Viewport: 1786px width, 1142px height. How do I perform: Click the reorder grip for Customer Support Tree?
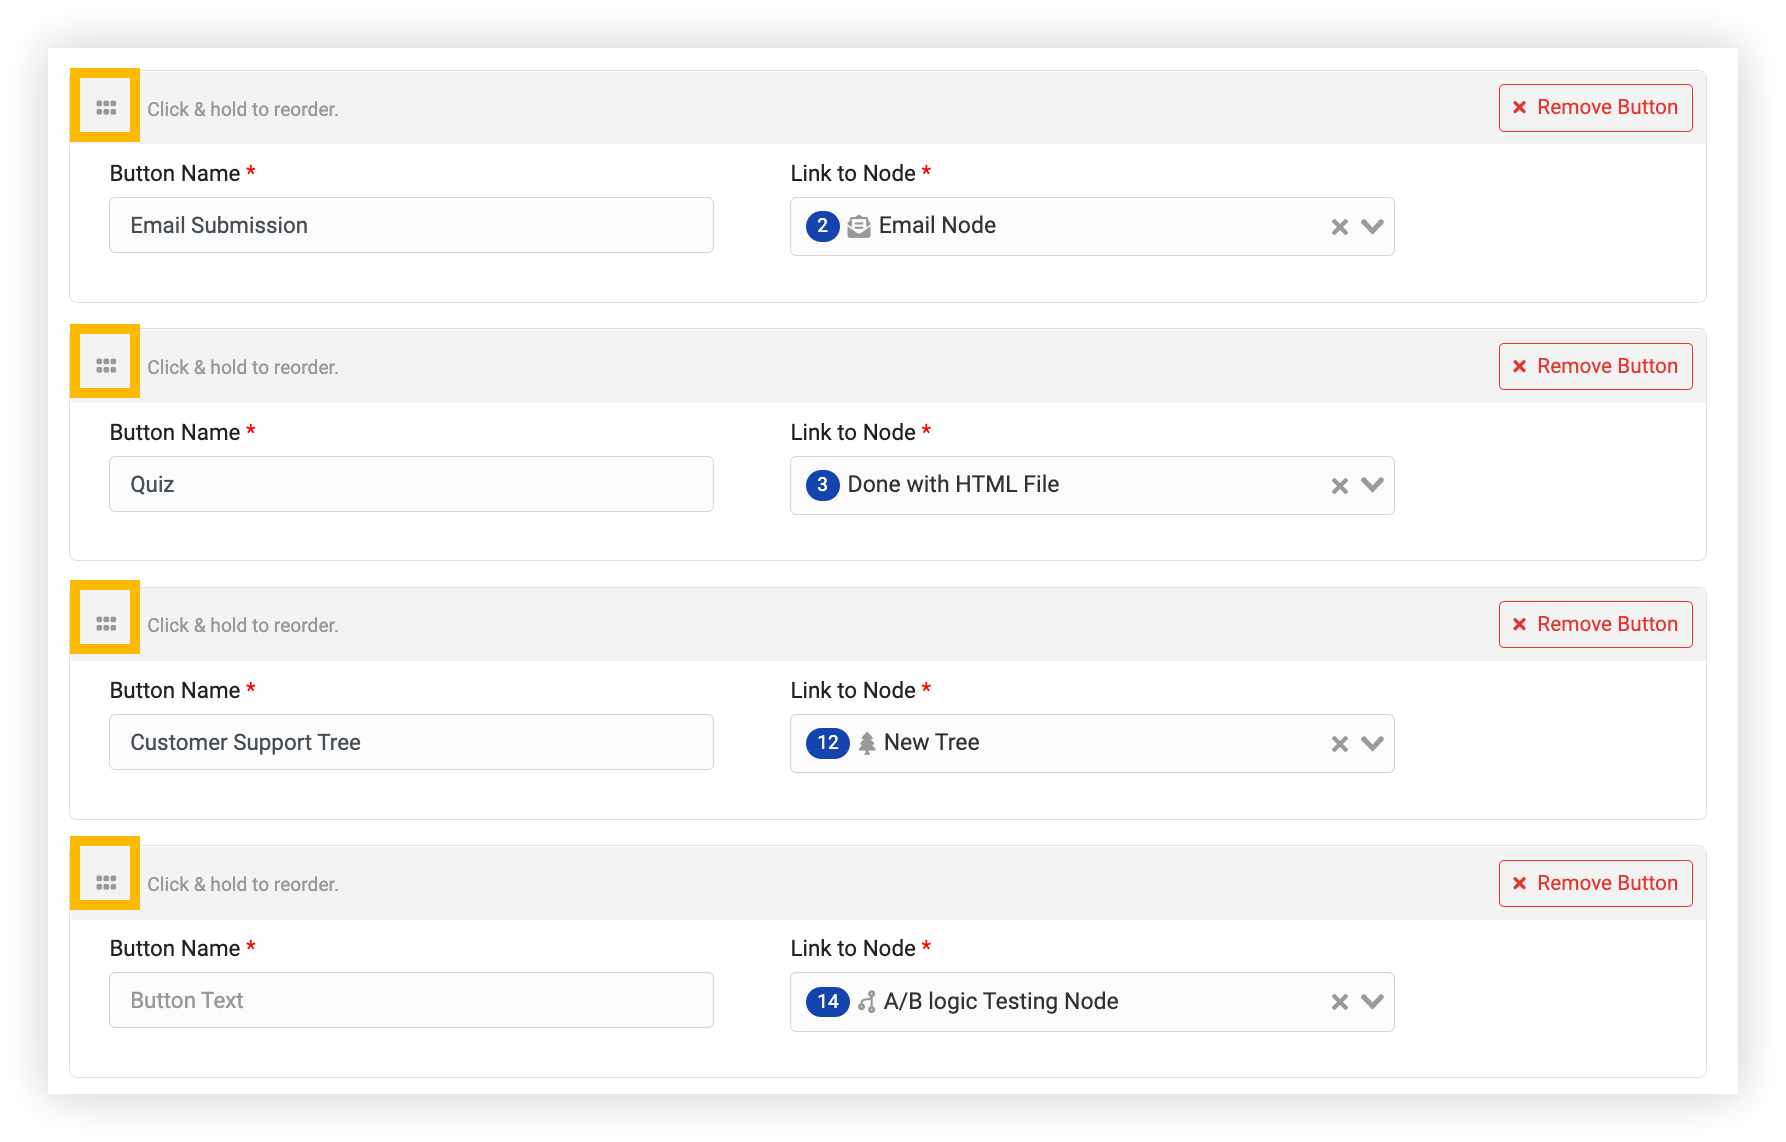[106, 624]
